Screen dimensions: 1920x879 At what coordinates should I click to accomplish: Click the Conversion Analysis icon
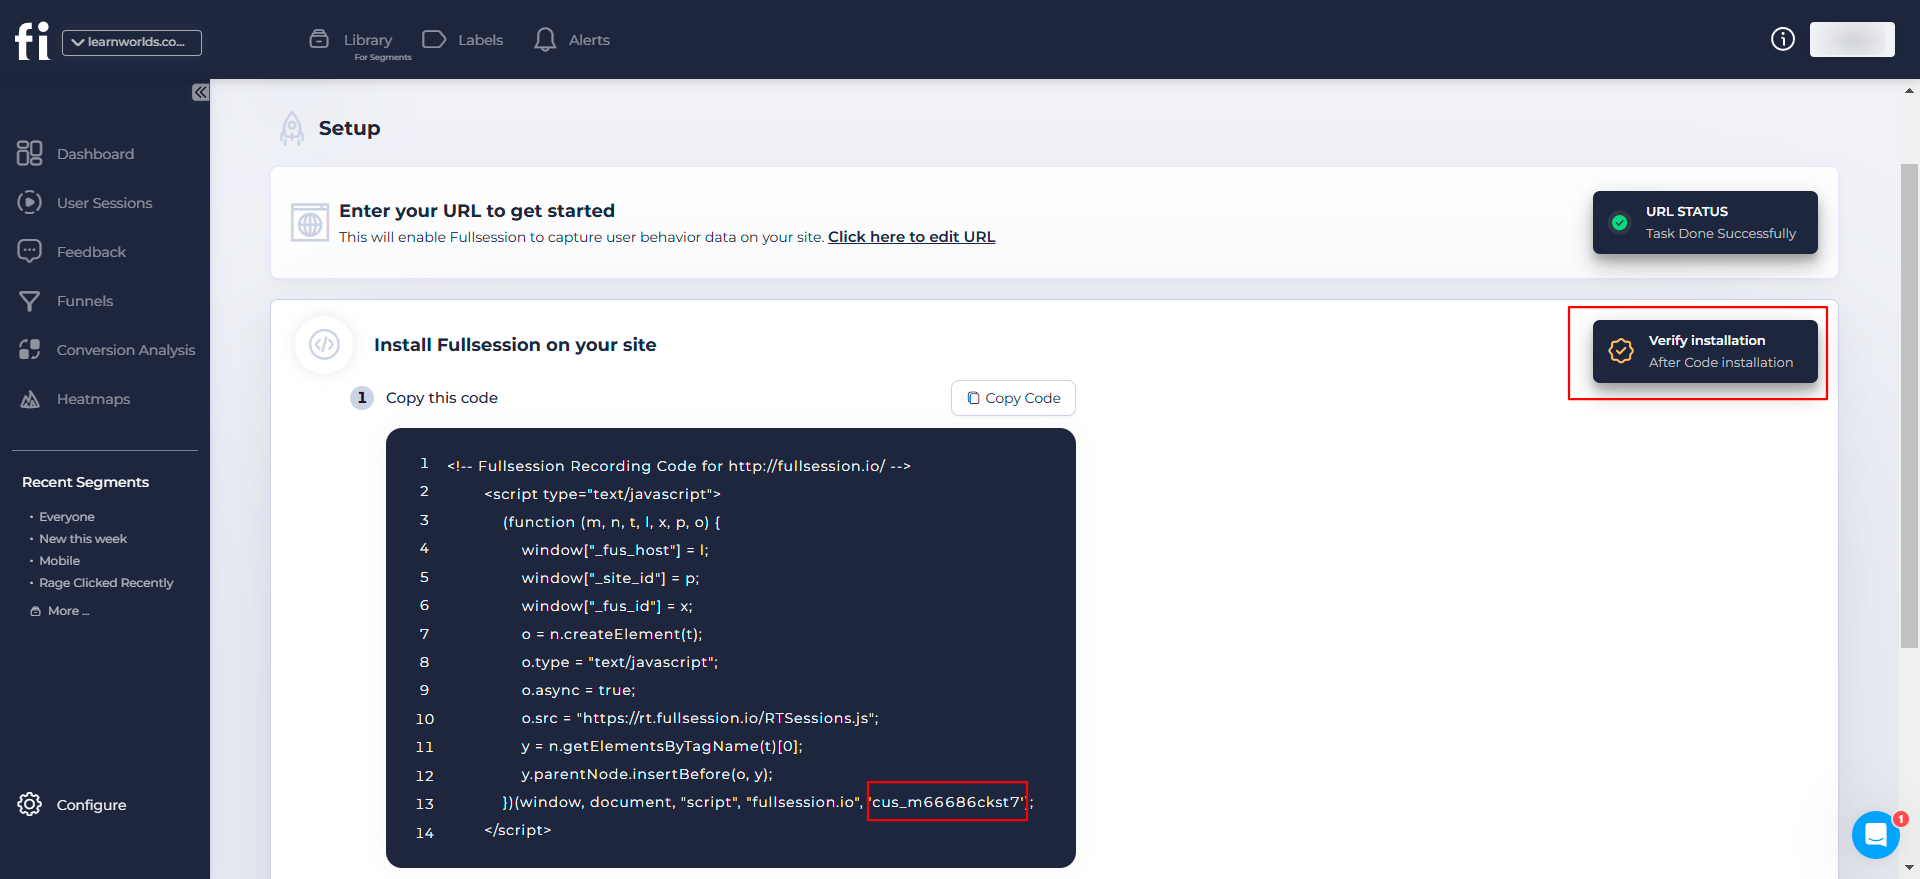click(x=30, y=349)
